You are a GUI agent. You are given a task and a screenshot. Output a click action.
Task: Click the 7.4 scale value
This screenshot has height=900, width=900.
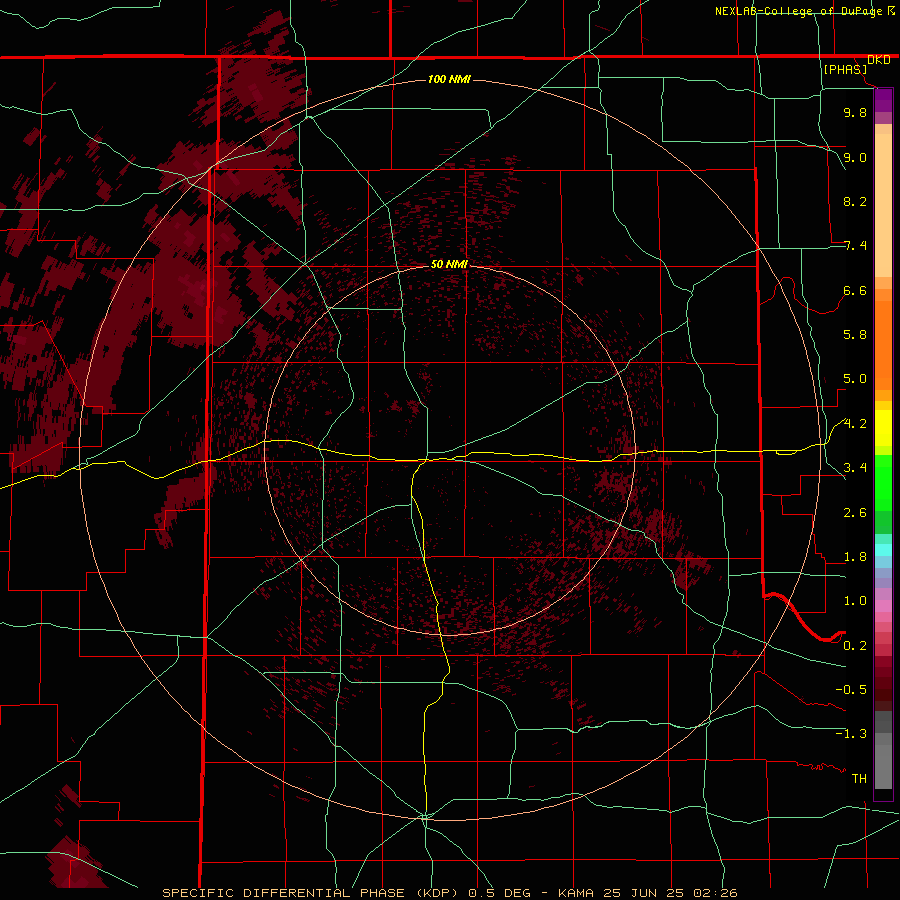tap(855, 246)
